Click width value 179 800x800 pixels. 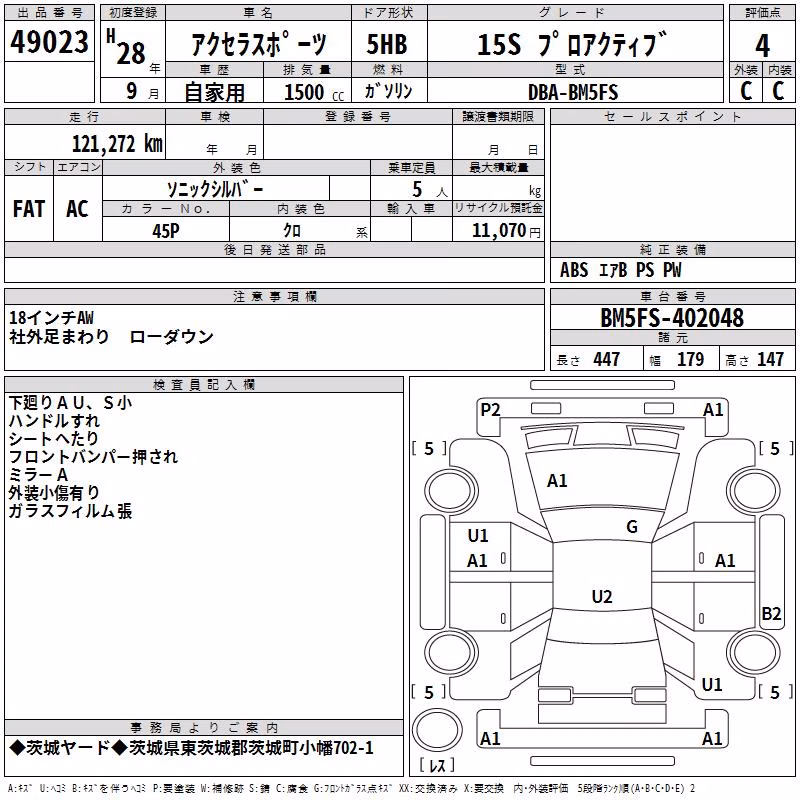(x=690, y=360)
